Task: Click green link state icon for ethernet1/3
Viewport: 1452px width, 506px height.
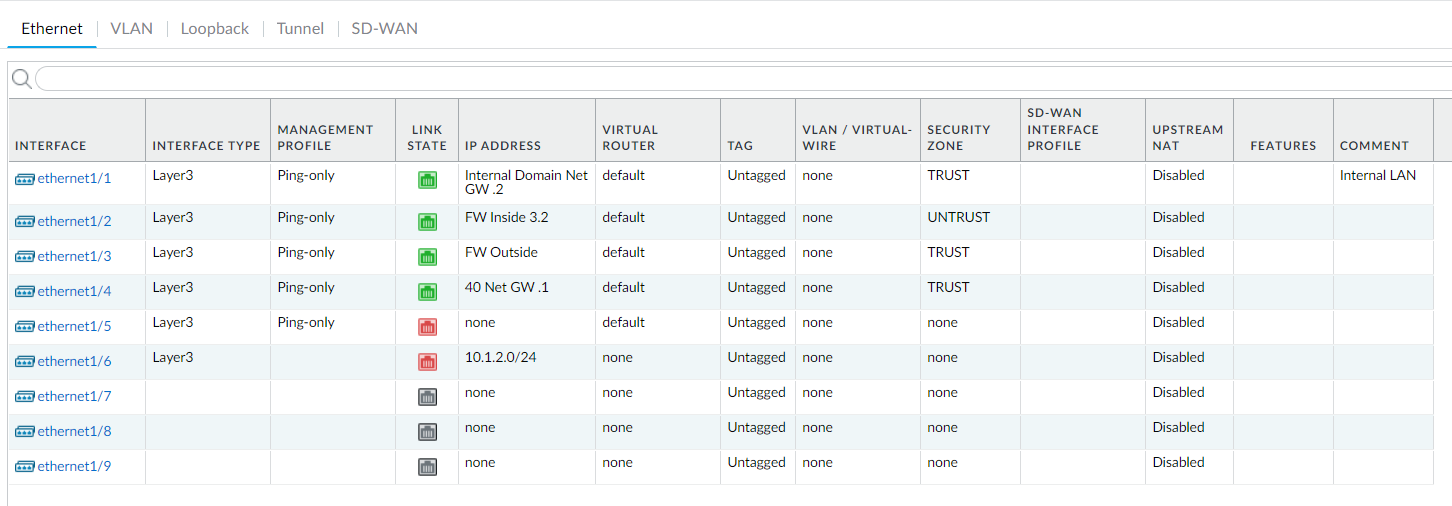Action: tap(427, 257)
